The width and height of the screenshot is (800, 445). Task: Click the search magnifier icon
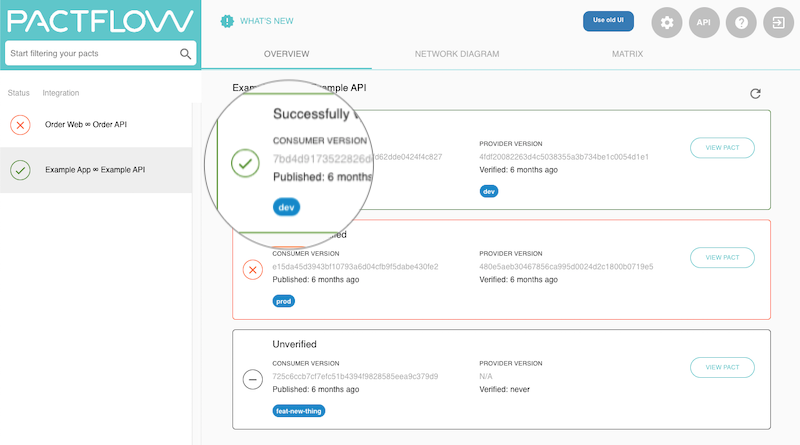[185, 54]
